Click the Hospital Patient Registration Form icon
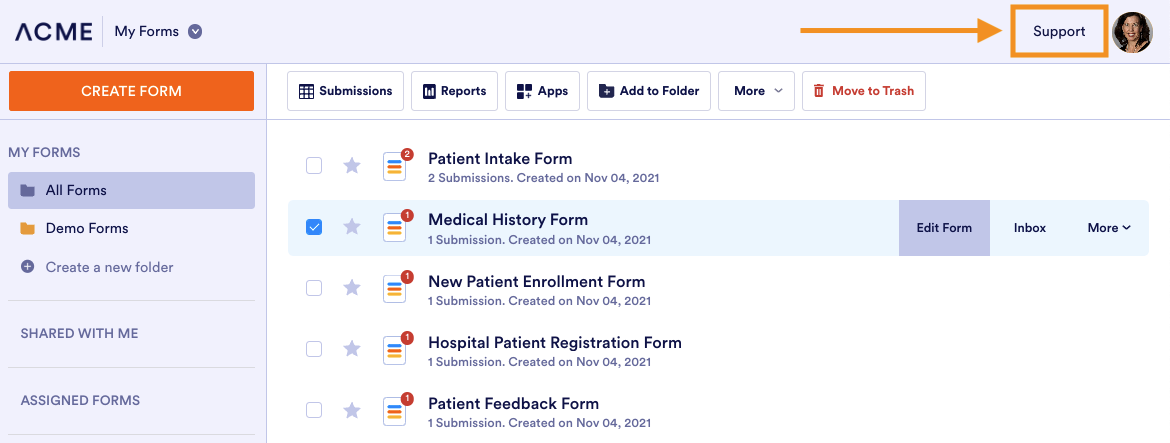This screenshot has width=1170, height=443. coord(395,350)
